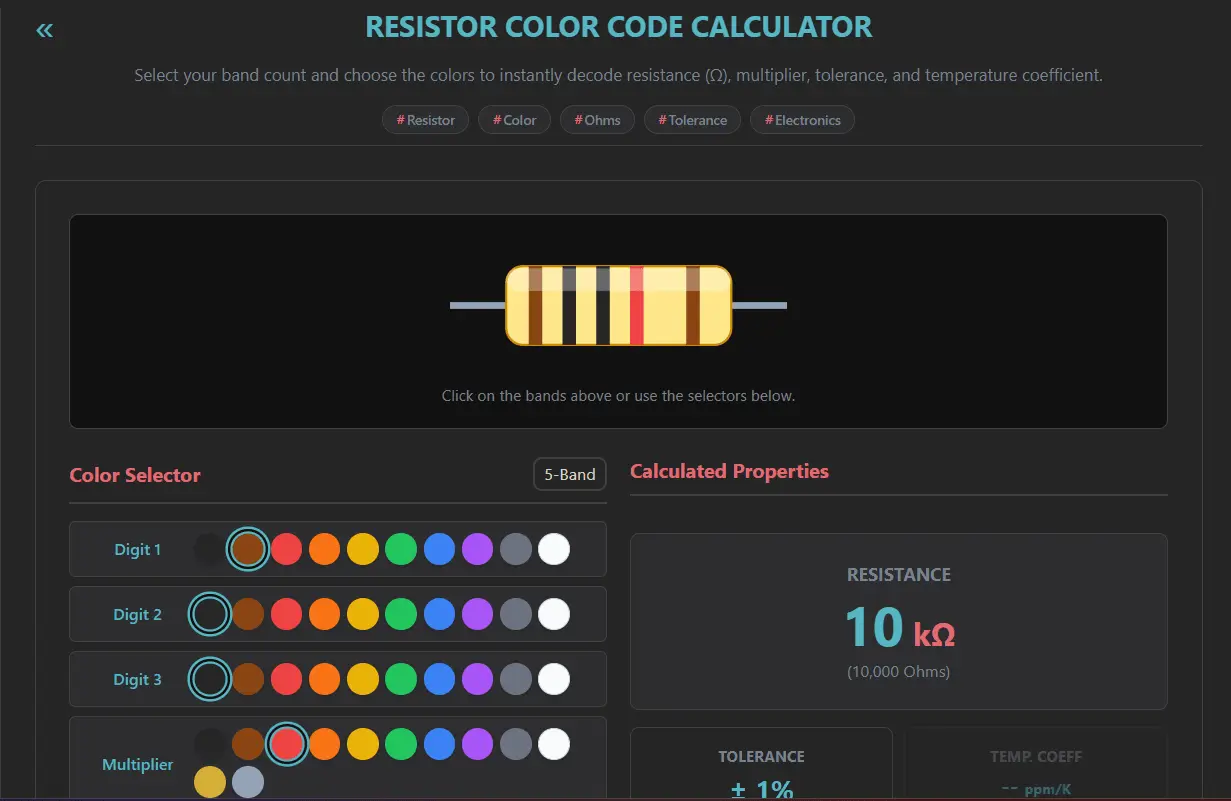The height and width of the screenshot is (801, 1231).
Task: Select red for Digit 1
Action: click(286, 549)
